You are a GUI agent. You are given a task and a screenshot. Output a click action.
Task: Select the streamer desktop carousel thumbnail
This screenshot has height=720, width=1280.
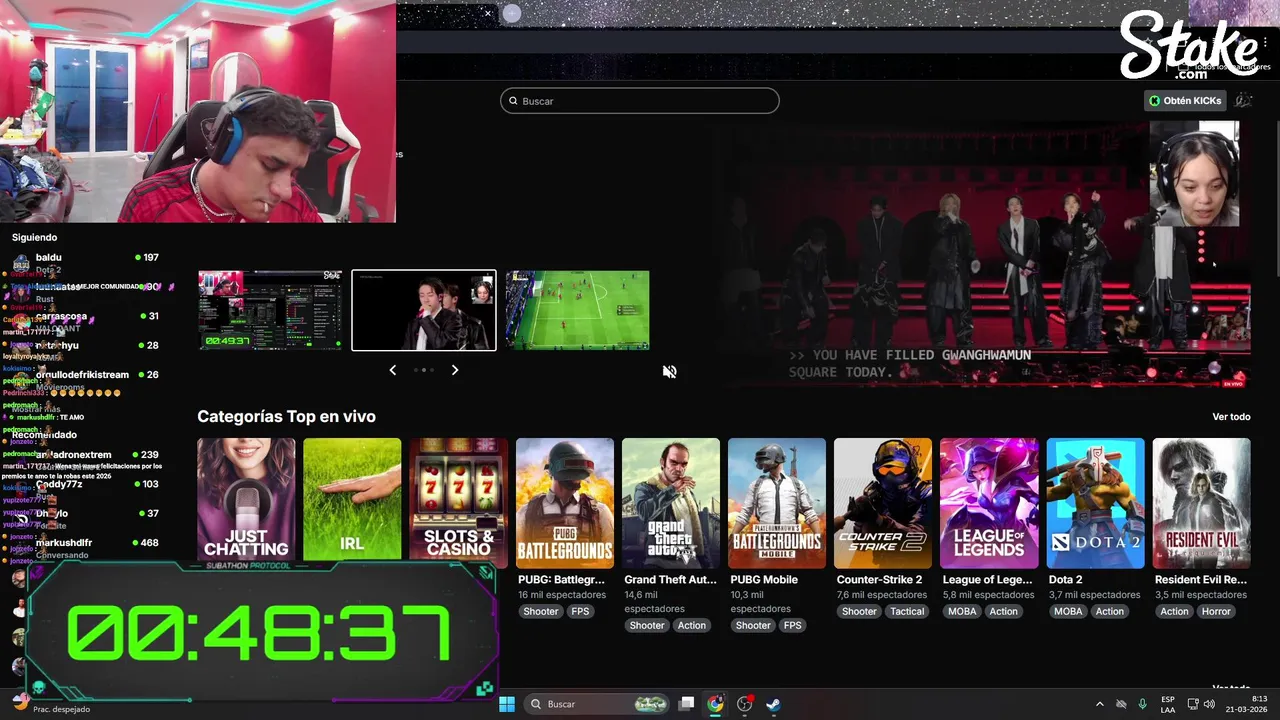click(270, 310)
